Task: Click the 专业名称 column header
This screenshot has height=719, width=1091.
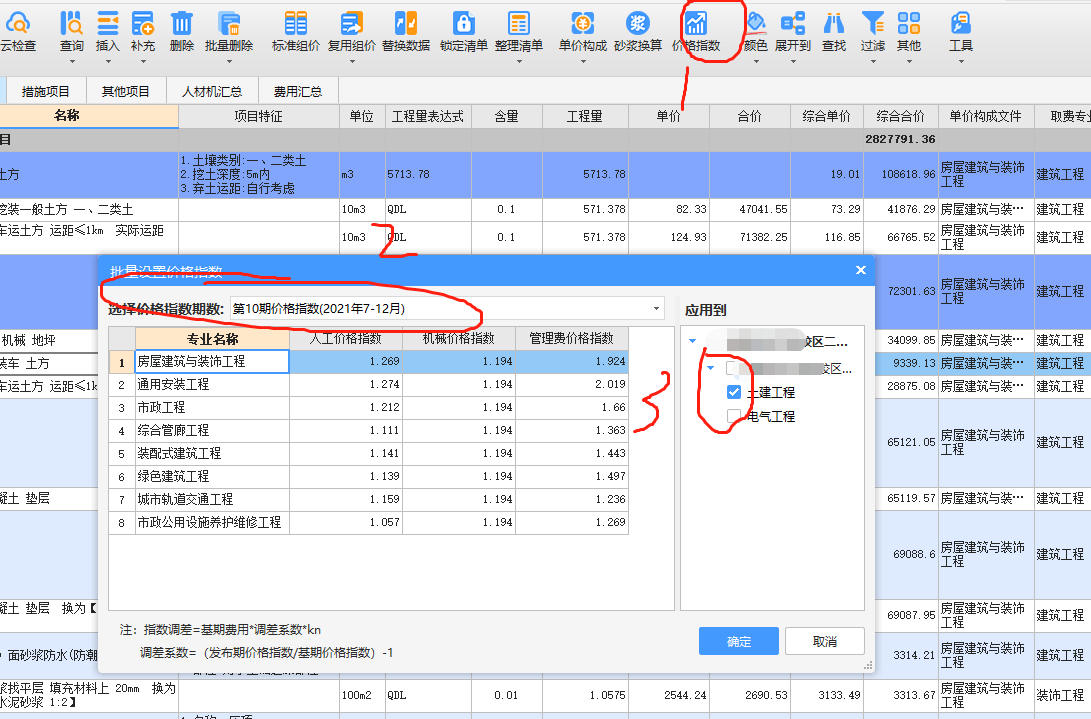Action: [x=212, y=339]
